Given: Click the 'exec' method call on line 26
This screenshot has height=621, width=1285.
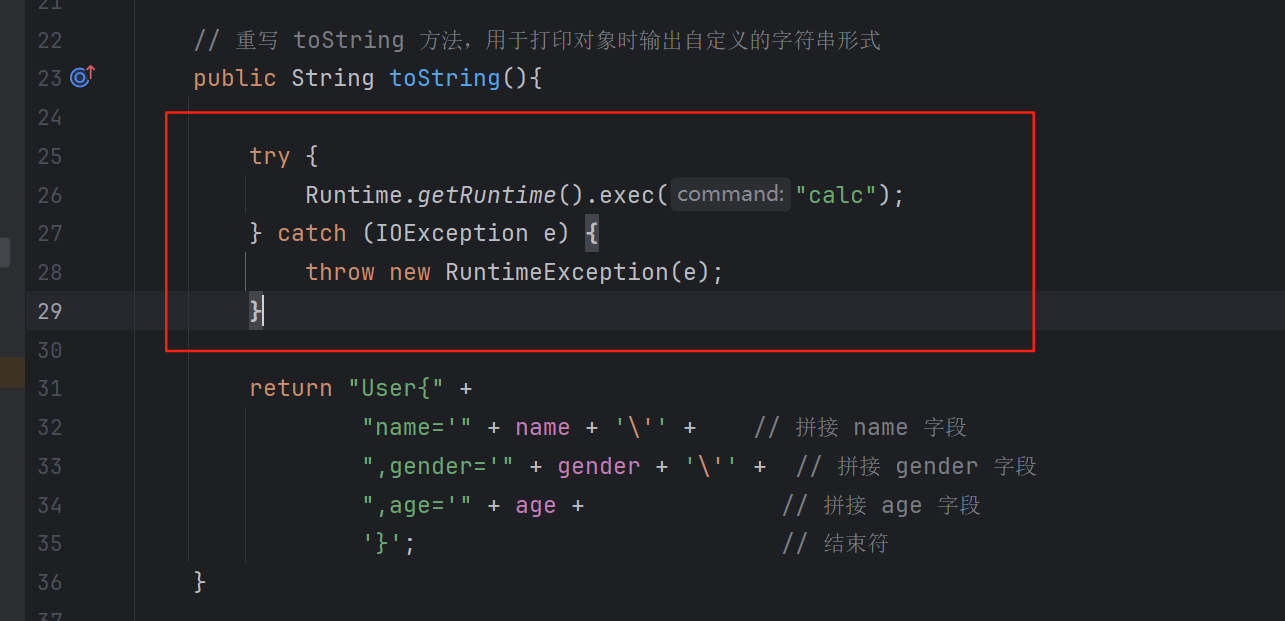Looking at the screenshot, I should click(626, 195).
